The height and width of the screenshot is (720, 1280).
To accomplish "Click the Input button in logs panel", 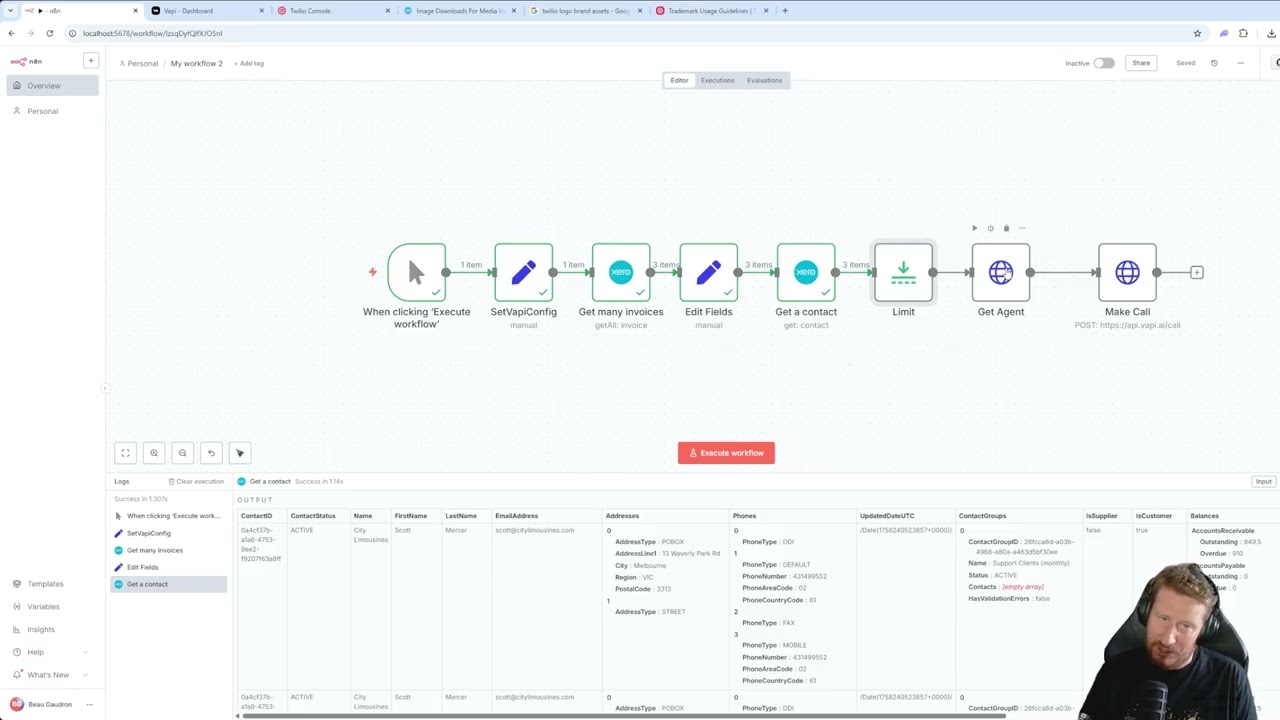I will [1263, 481].
